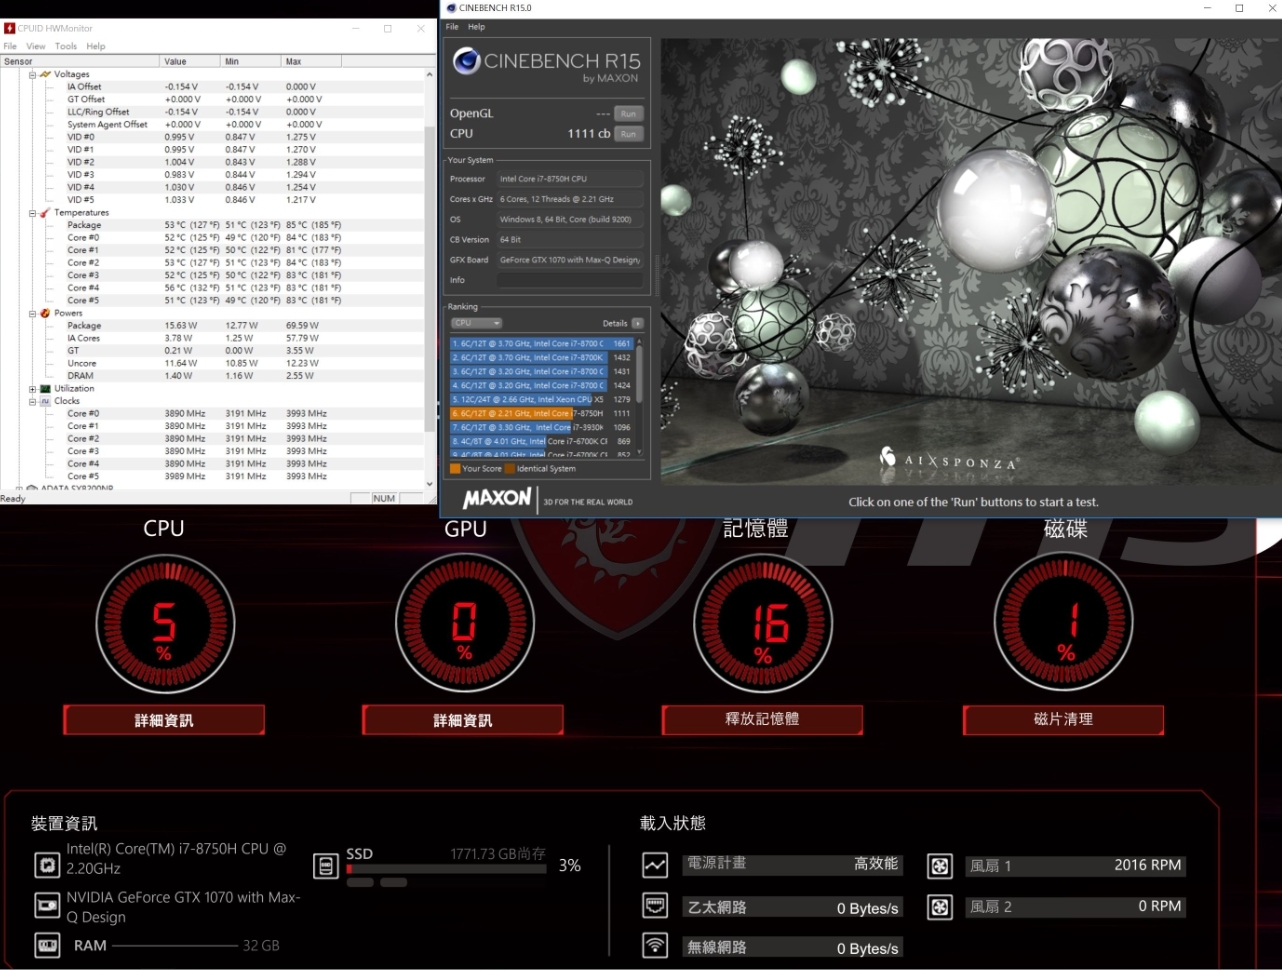Collapse the Powers tree node

(x=32, y=313)
